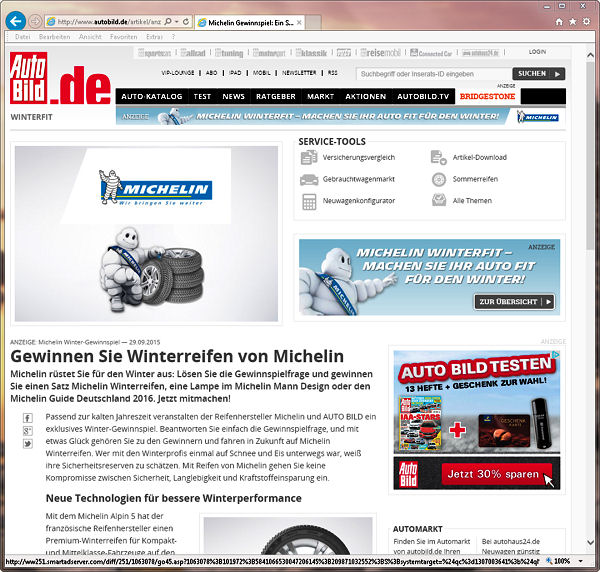Click the Gebrauchtwagenmarkt car icon

[x=309, y=179]
